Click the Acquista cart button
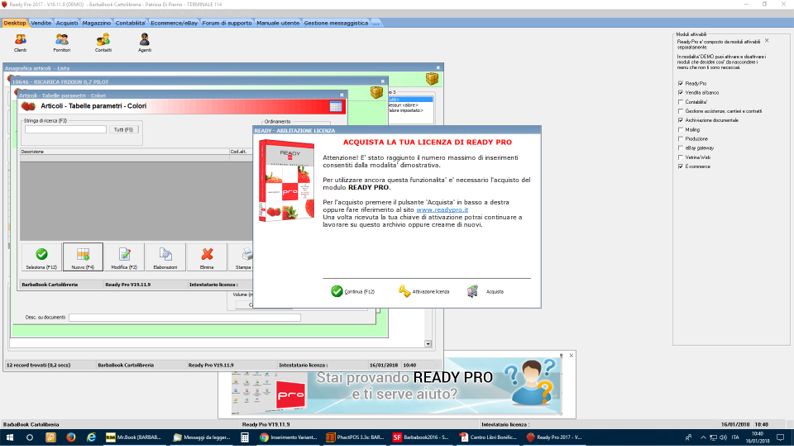 [485, 291]
